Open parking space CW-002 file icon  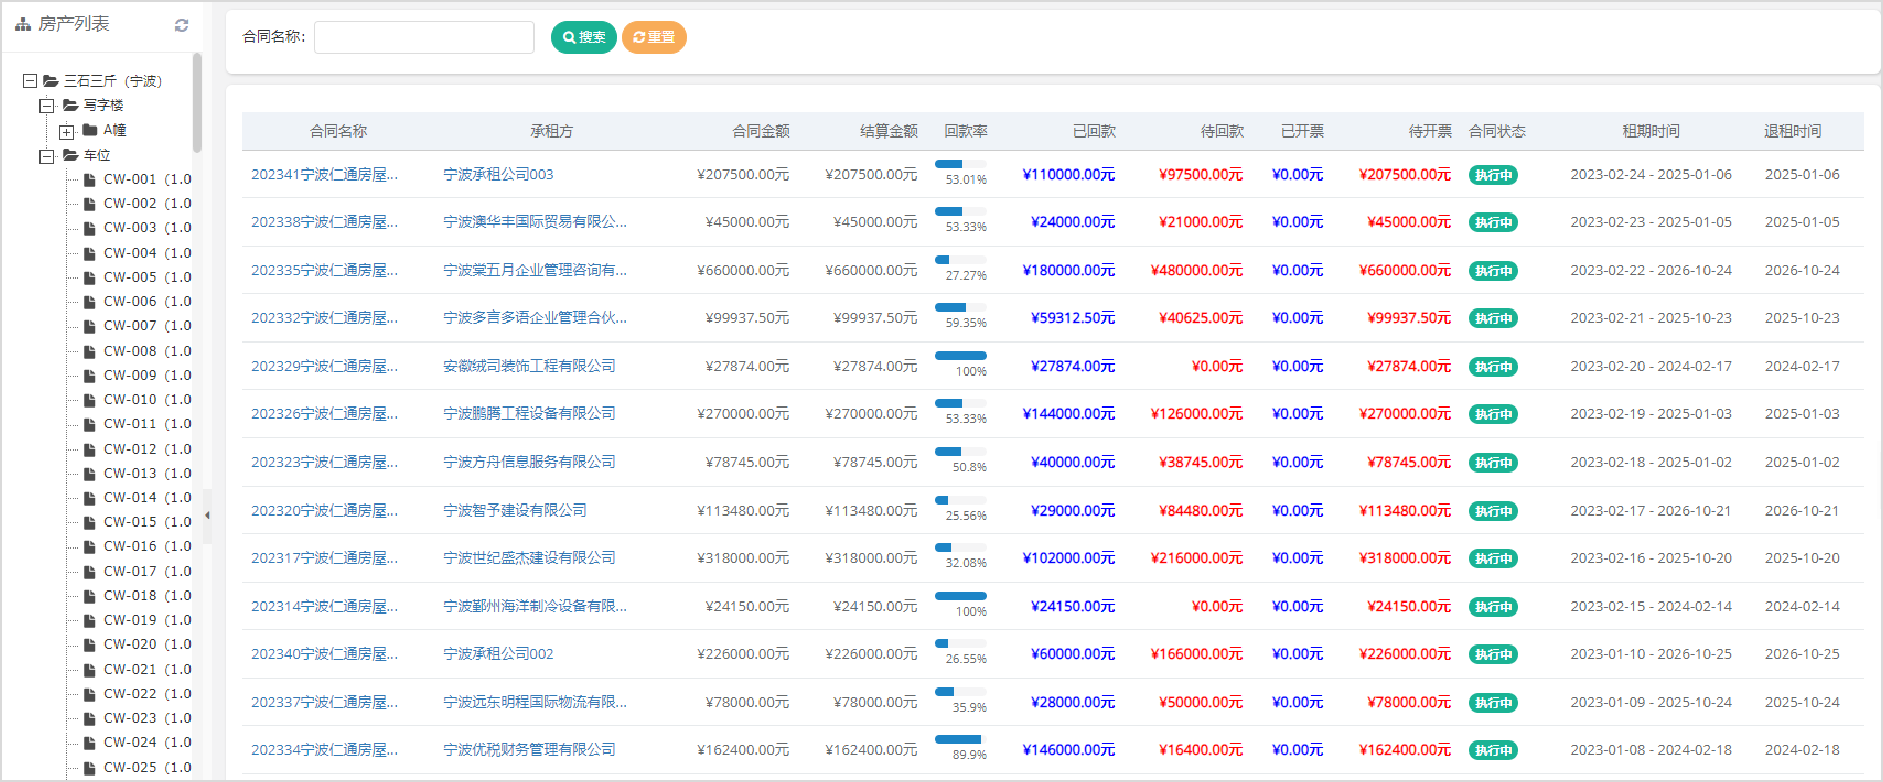(90, 204)
